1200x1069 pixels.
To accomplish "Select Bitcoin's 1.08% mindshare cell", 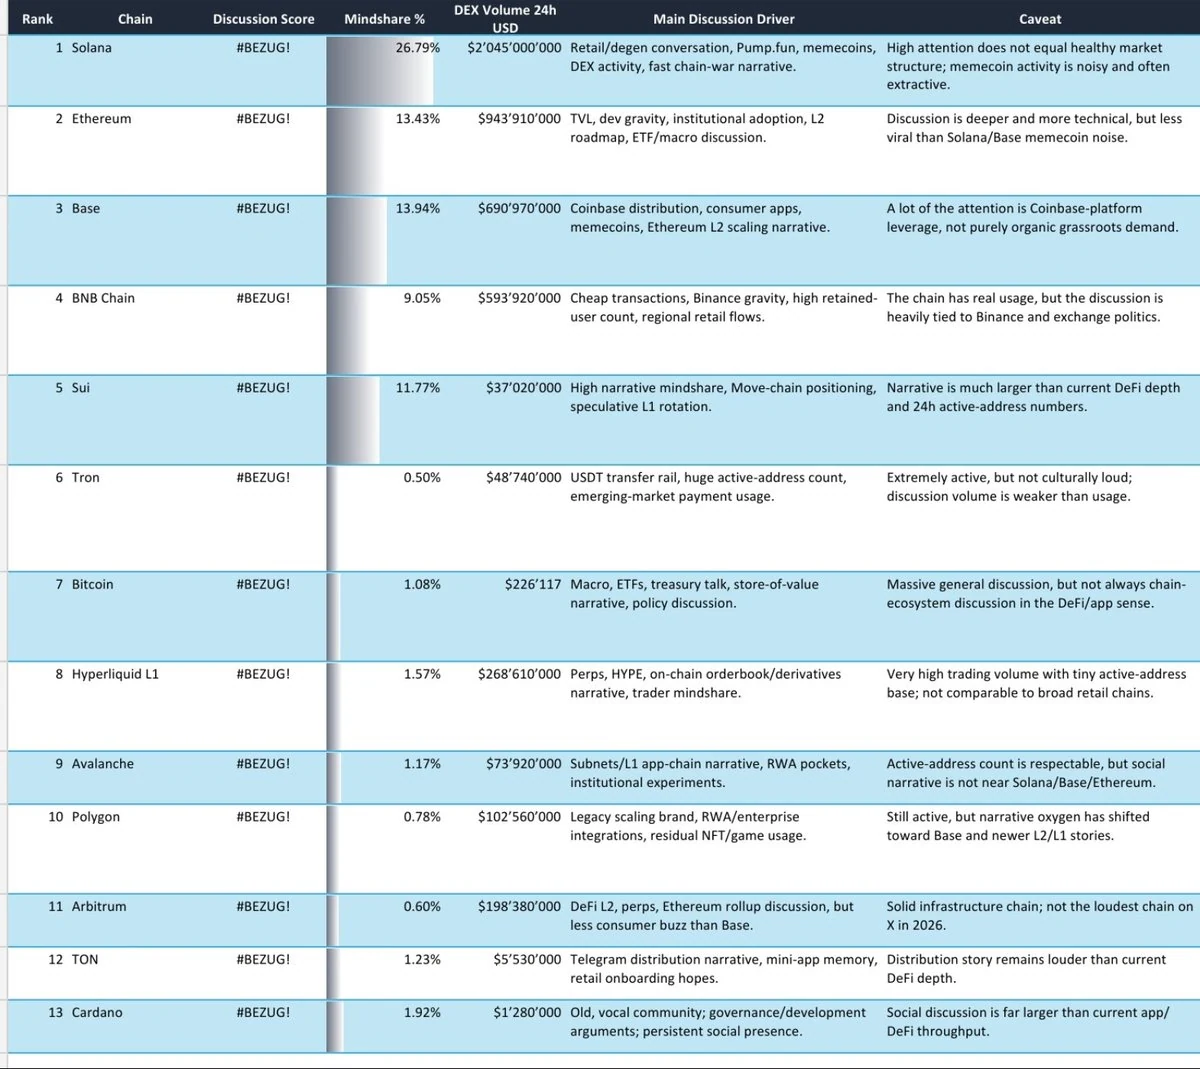I will [422, 584].
